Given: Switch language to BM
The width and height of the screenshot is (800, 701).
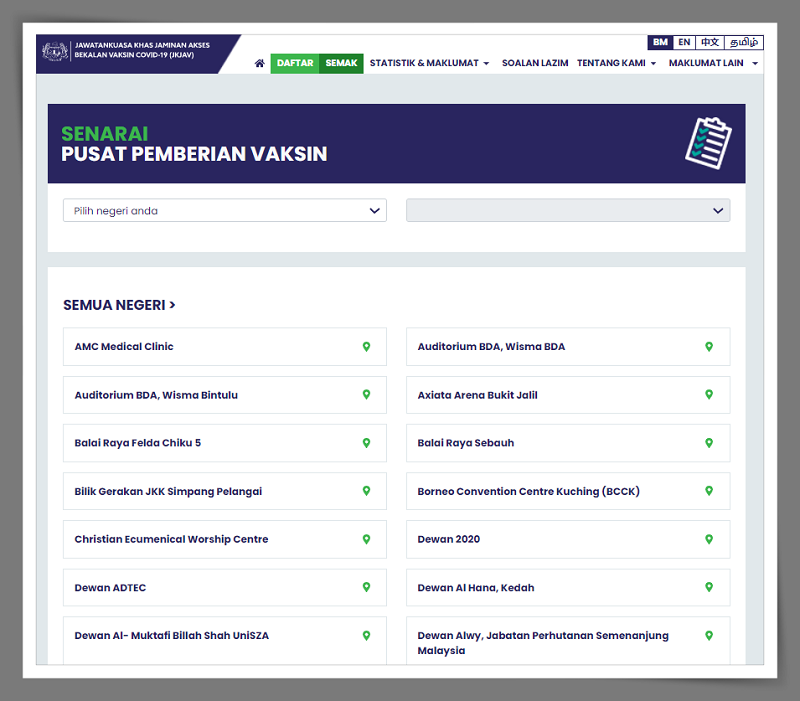Looking at the screenshot, I should (660, 43).
